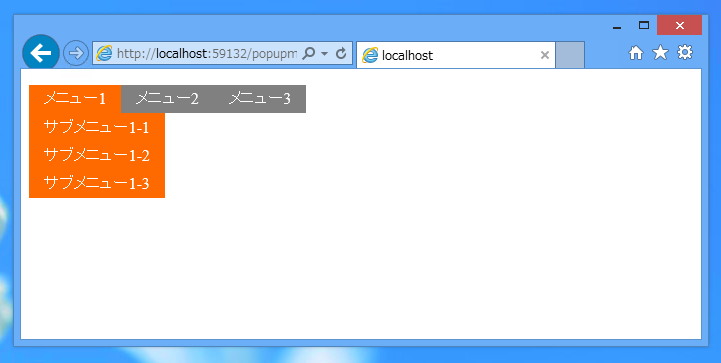Open a new tab with the blank tab button
721x363 pixels.
click(x=570, y=55)
